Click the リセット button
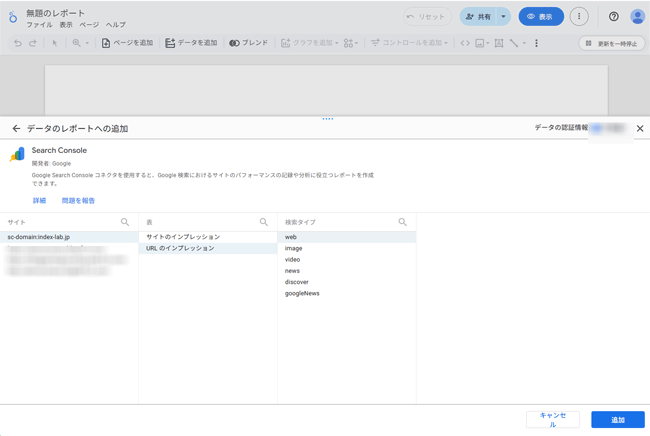650x436 pixels. pos(427,17)
